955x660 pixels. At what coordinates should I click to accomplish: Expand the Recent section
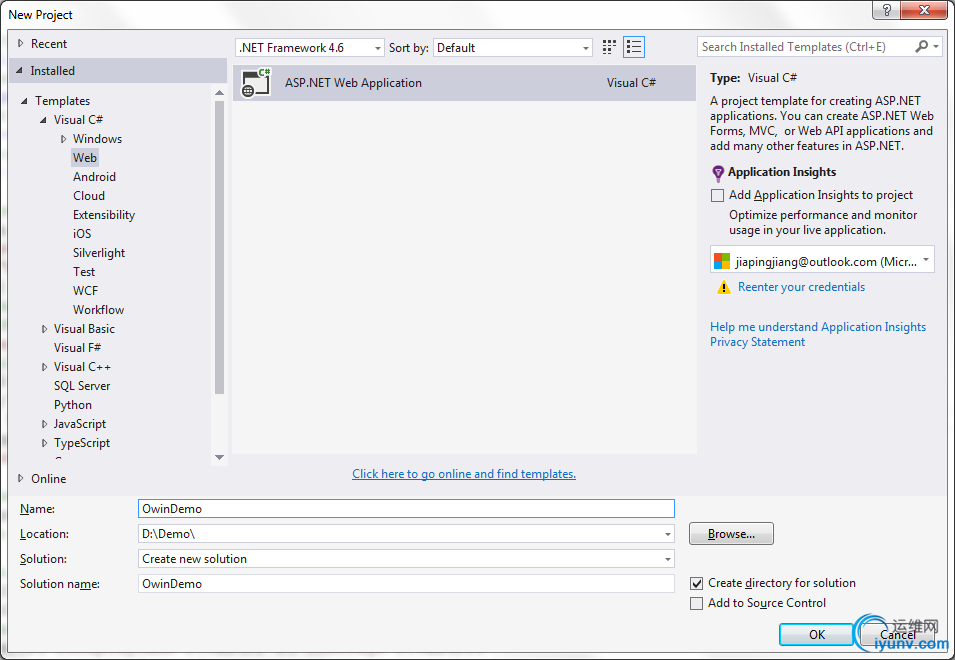click(21, 44)
